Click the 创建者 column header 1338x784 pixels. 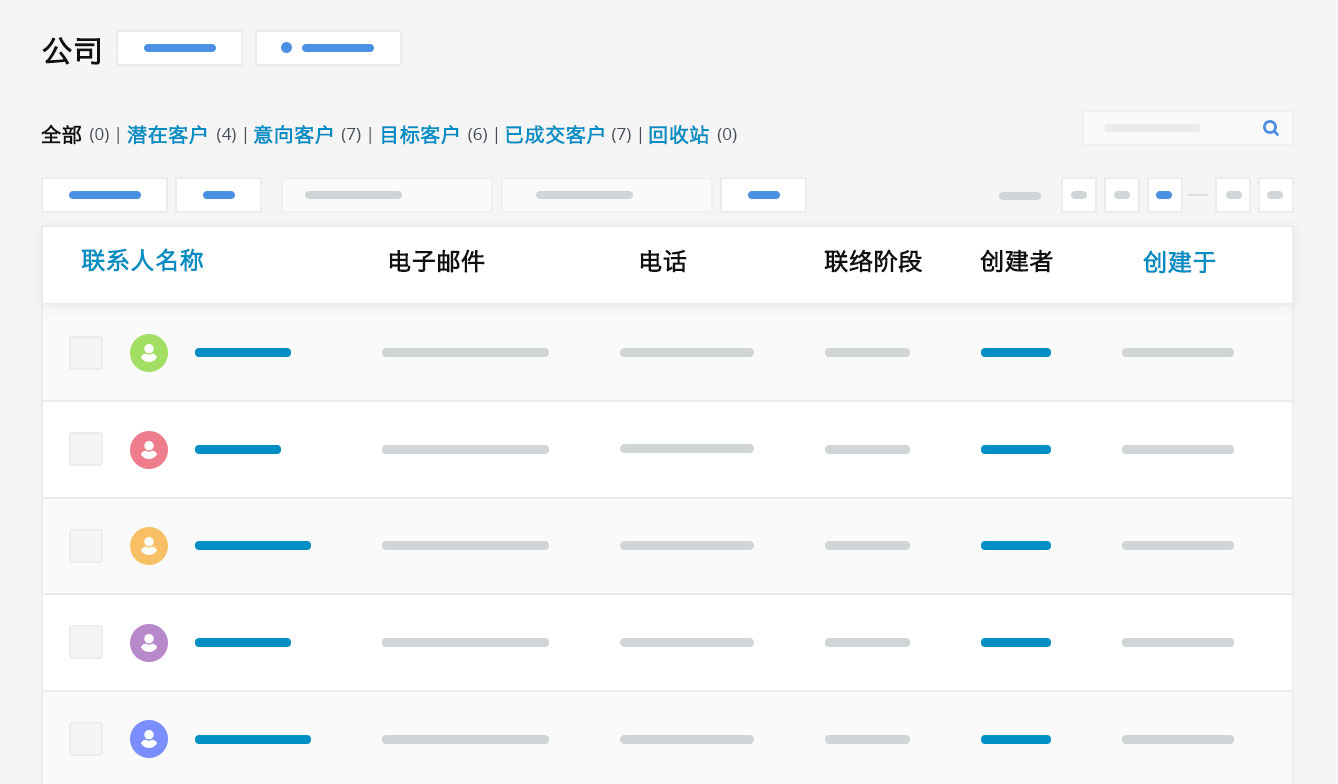pos(1016,262)
